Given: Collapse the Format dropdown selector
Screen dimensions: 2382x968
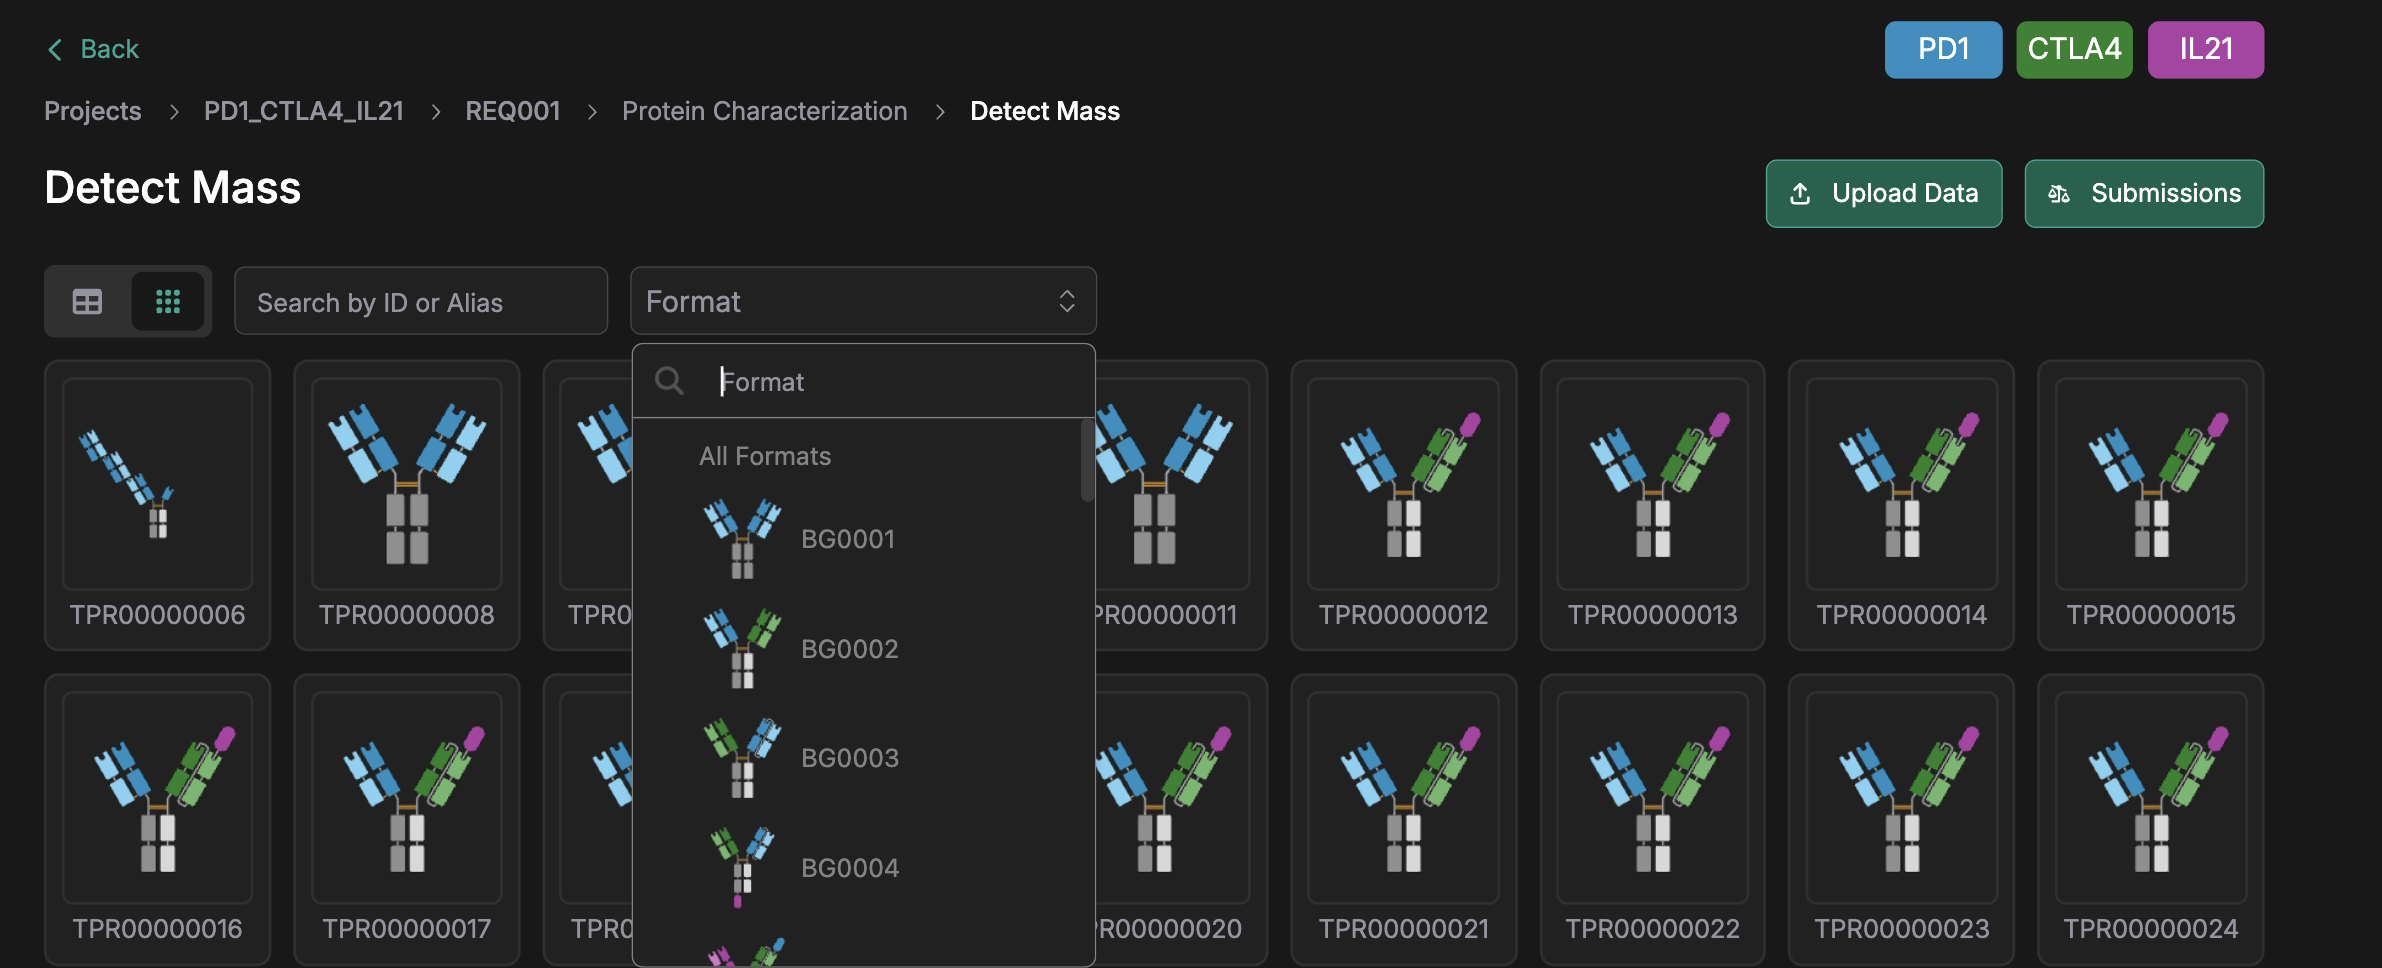Looking at the screenshot, I should 1066,301.
